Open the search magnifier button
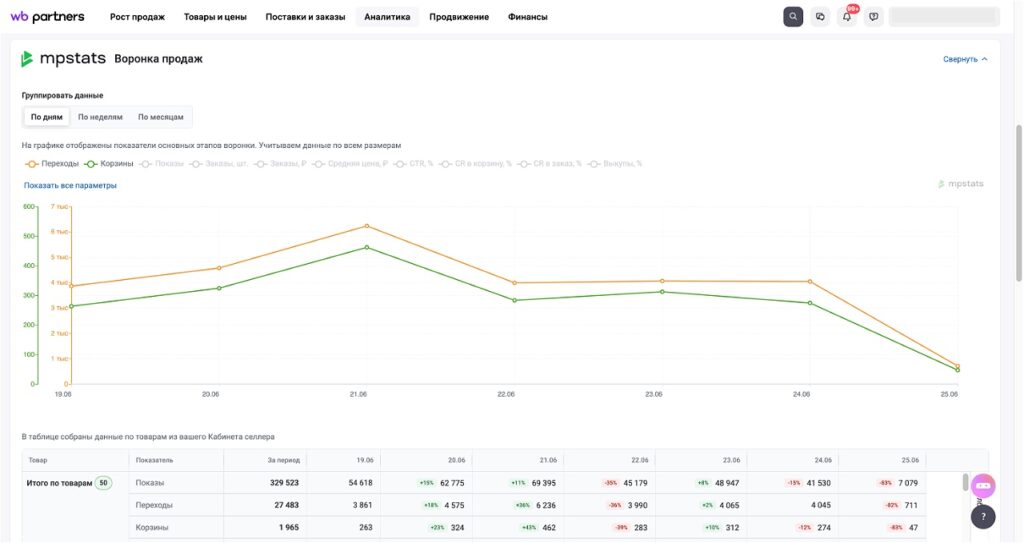This screenshot has width=1024, height=543. point(793,17)
